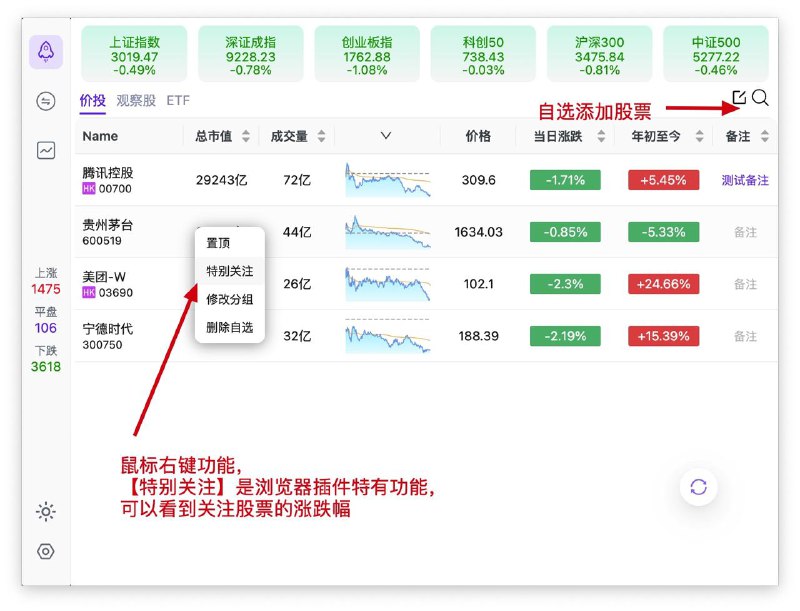
Task: Click the add stock edit icon near 自选添加股票 arrow
Action: click(738, 98)
